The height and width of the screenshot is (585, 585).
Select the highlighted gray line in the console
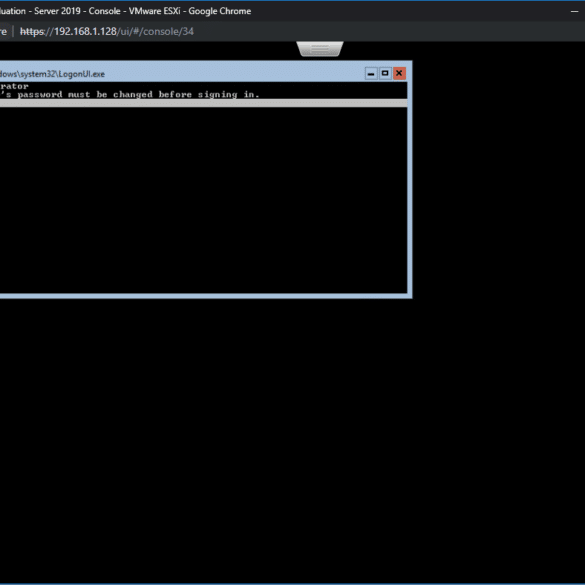click(x=203, y=103)
